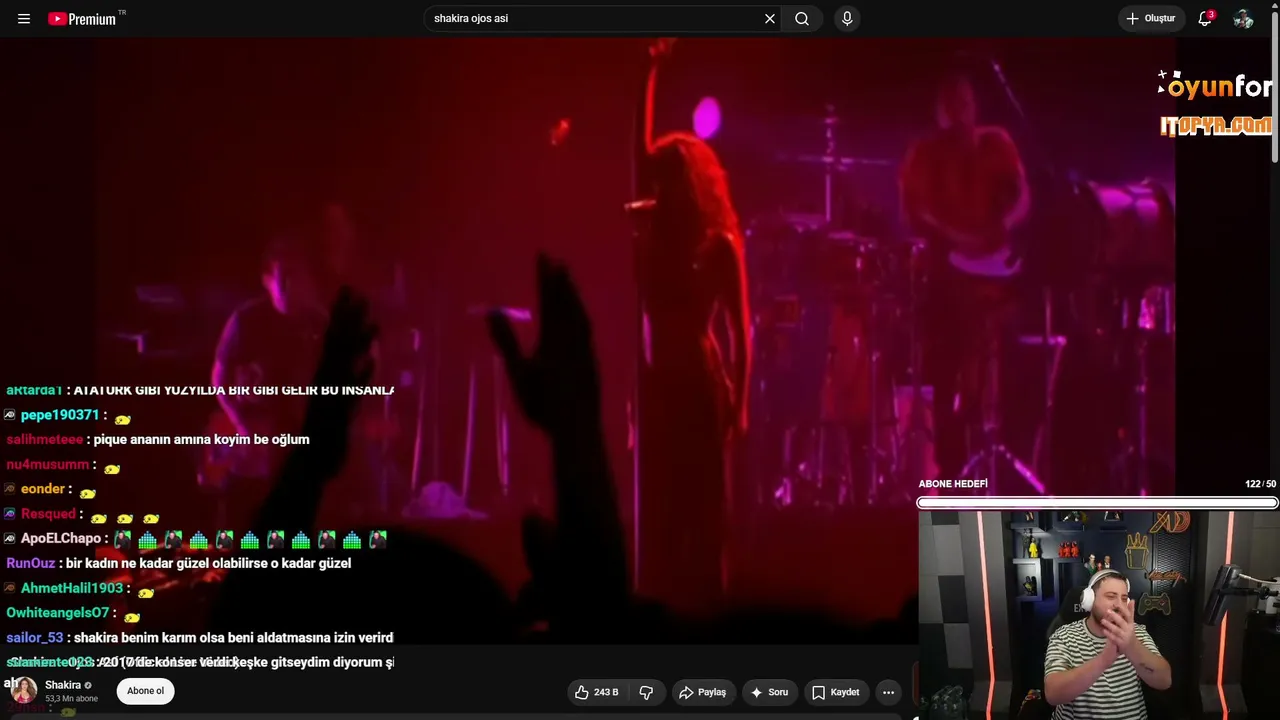Select chat username Resqued

pyautogui.click(x=48, y=513)
